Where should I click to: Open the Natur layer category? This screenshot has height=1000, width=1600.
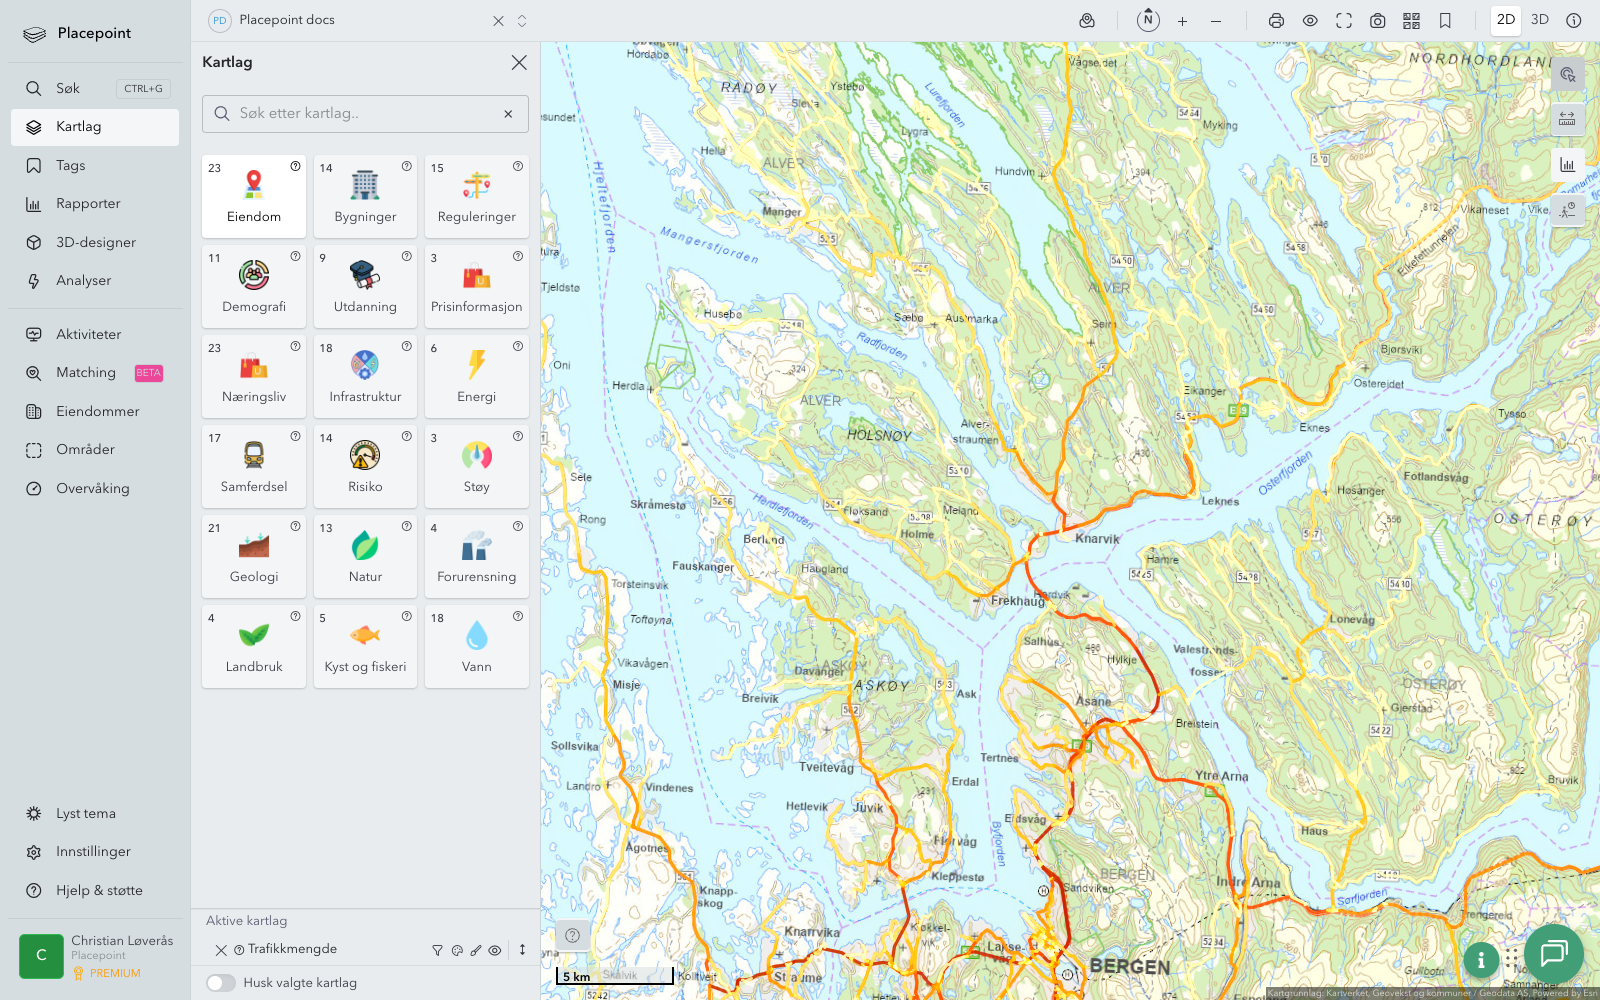click(x=365, y=556)
